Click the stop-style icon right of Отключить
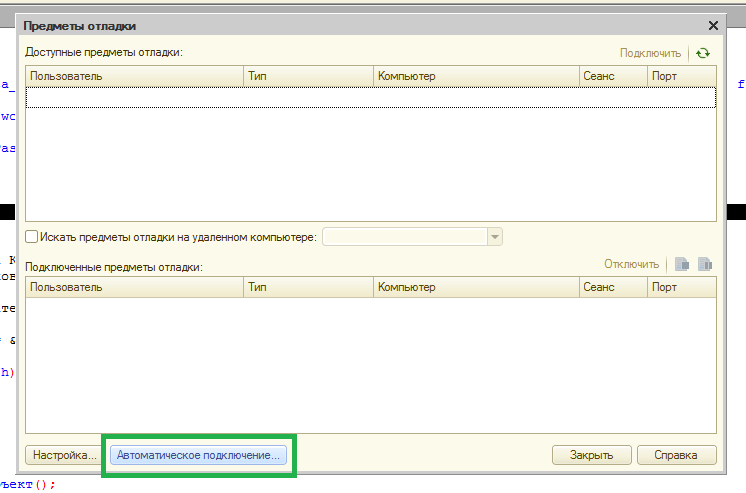746x493 pixels. 682,264
